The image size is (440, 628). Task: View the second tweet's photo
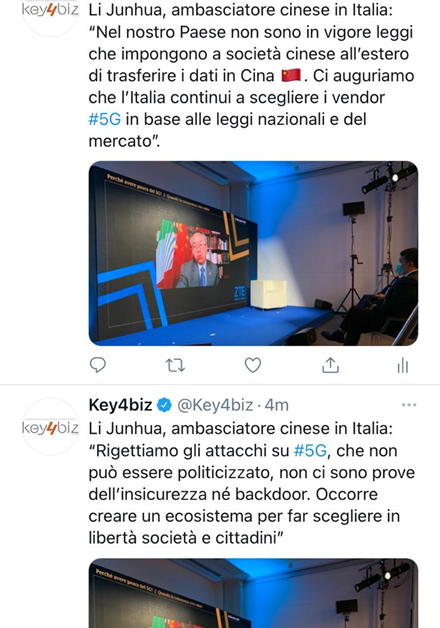(253, 593)
